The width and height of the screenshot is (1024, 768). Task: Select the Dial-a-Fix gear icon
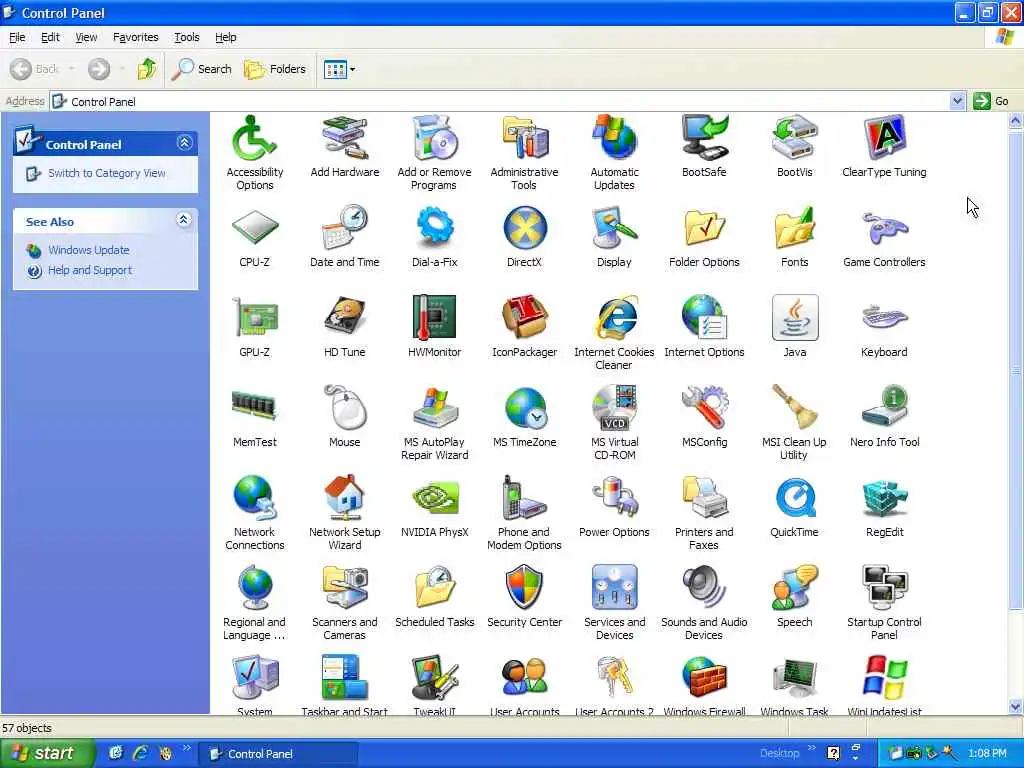click(434, 228)
